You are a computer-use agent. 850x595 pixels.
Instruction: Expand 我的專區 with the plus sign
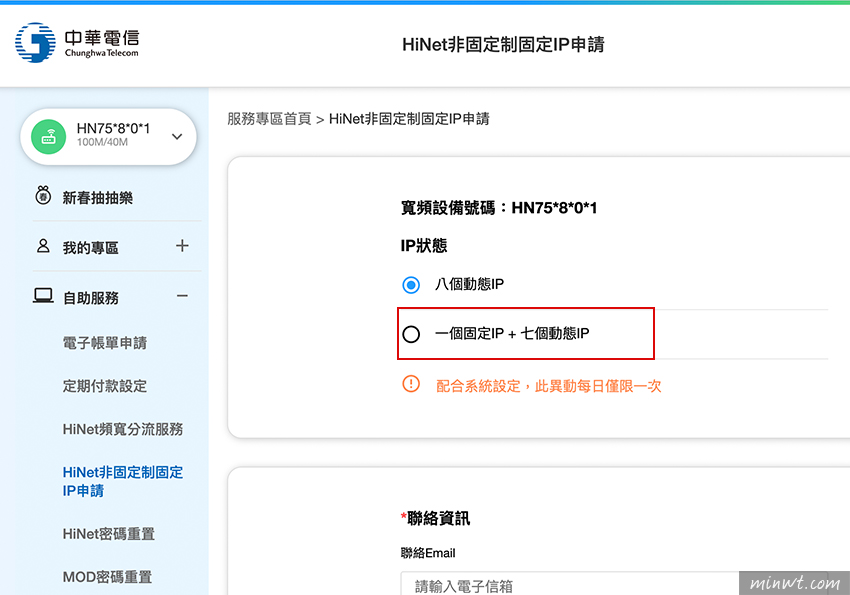(182, 246)
